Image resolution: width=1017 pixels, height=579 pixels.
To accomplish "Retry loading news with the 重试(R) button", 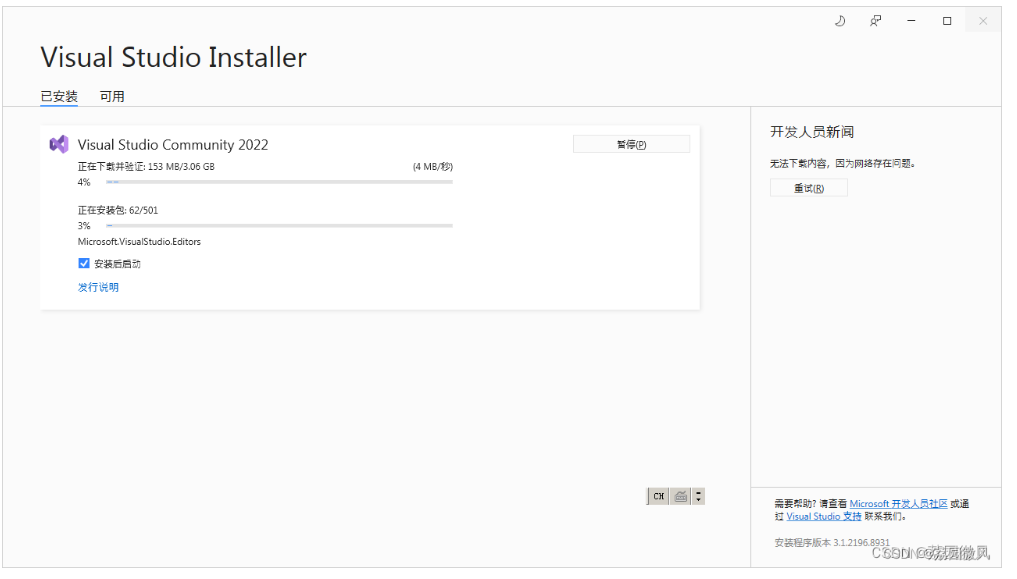I will click(x=809, y=188).
